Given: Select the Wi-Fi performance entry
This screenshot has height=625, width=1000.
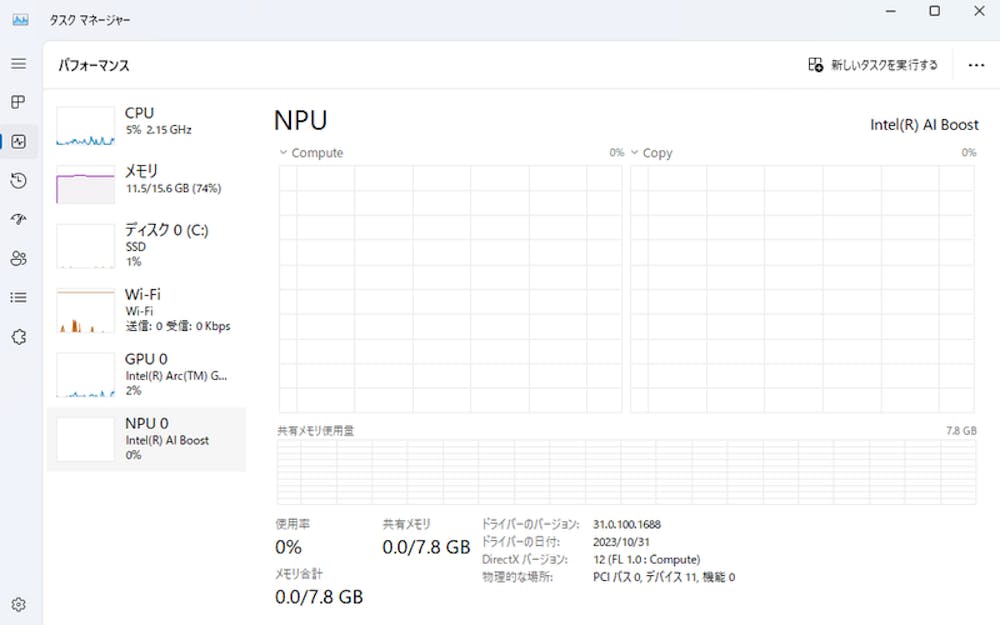Looking at the screenshot, I should (x=146, y=310).
